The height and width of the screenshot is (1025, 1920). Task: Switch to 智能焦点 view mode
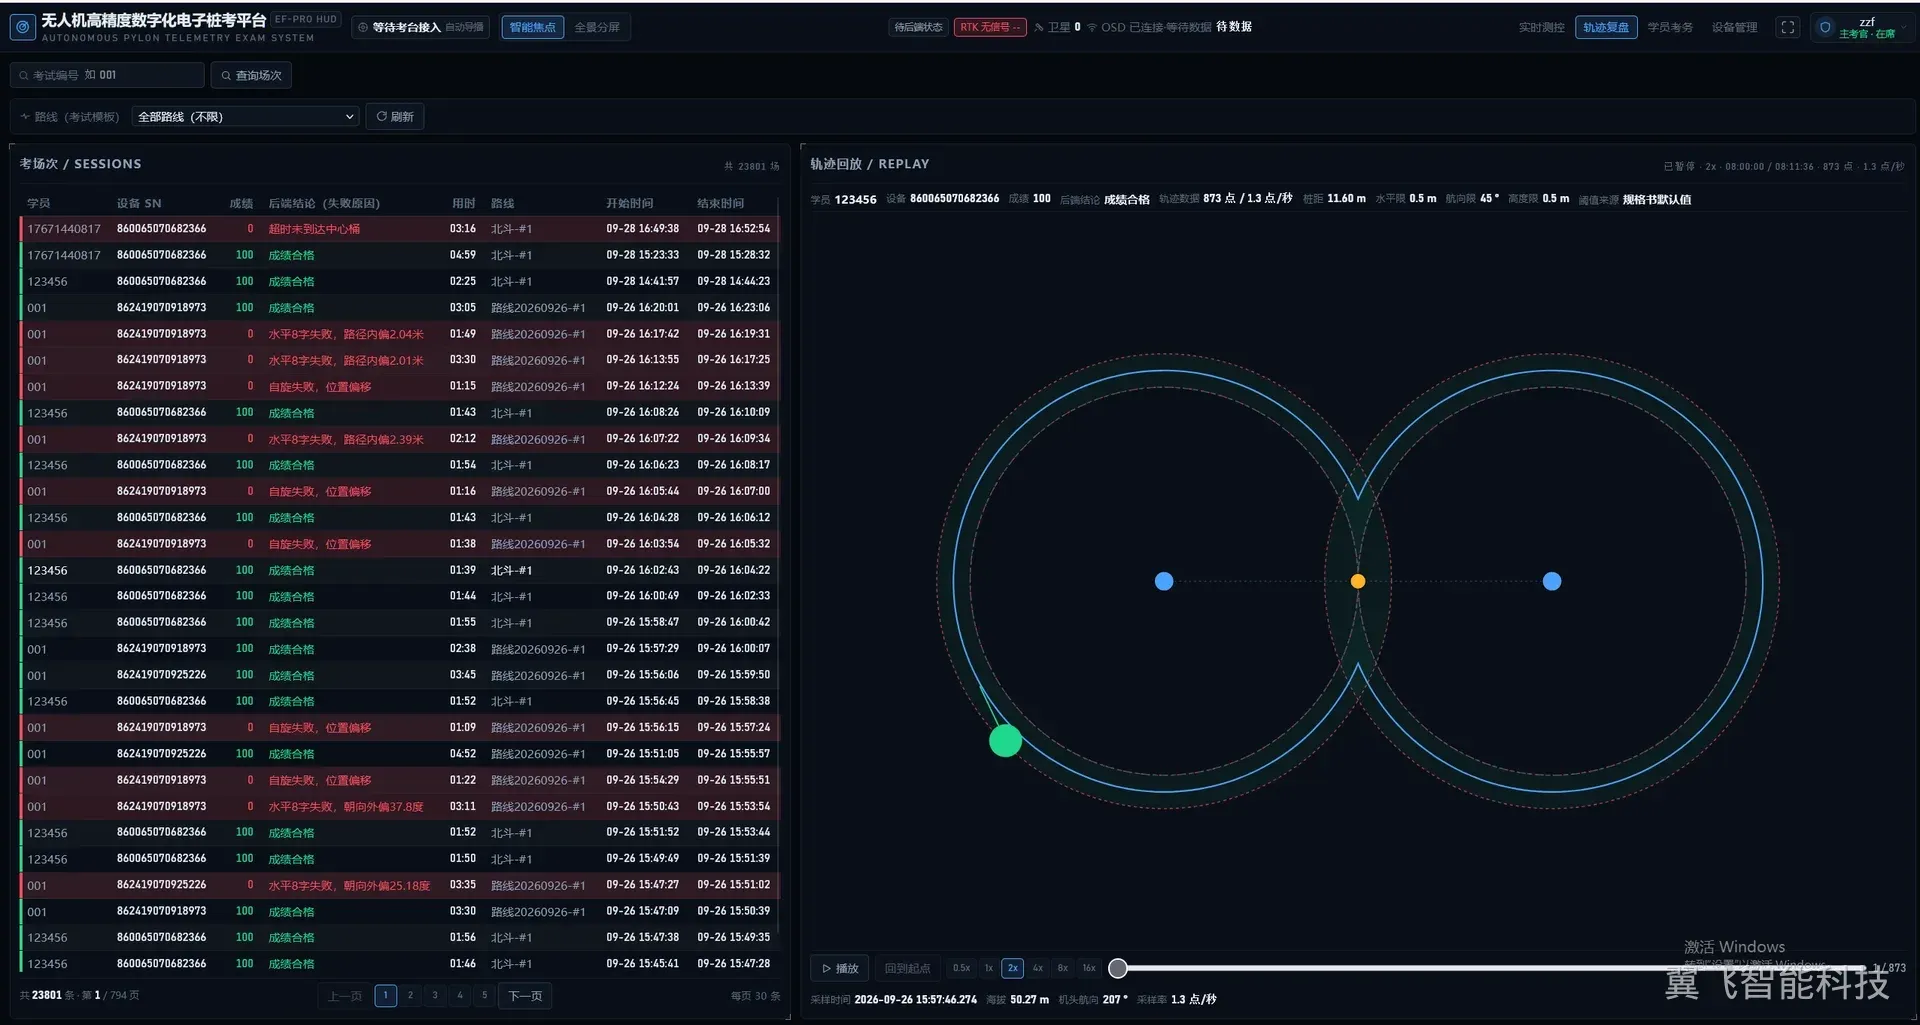click(x=532, y=28)
